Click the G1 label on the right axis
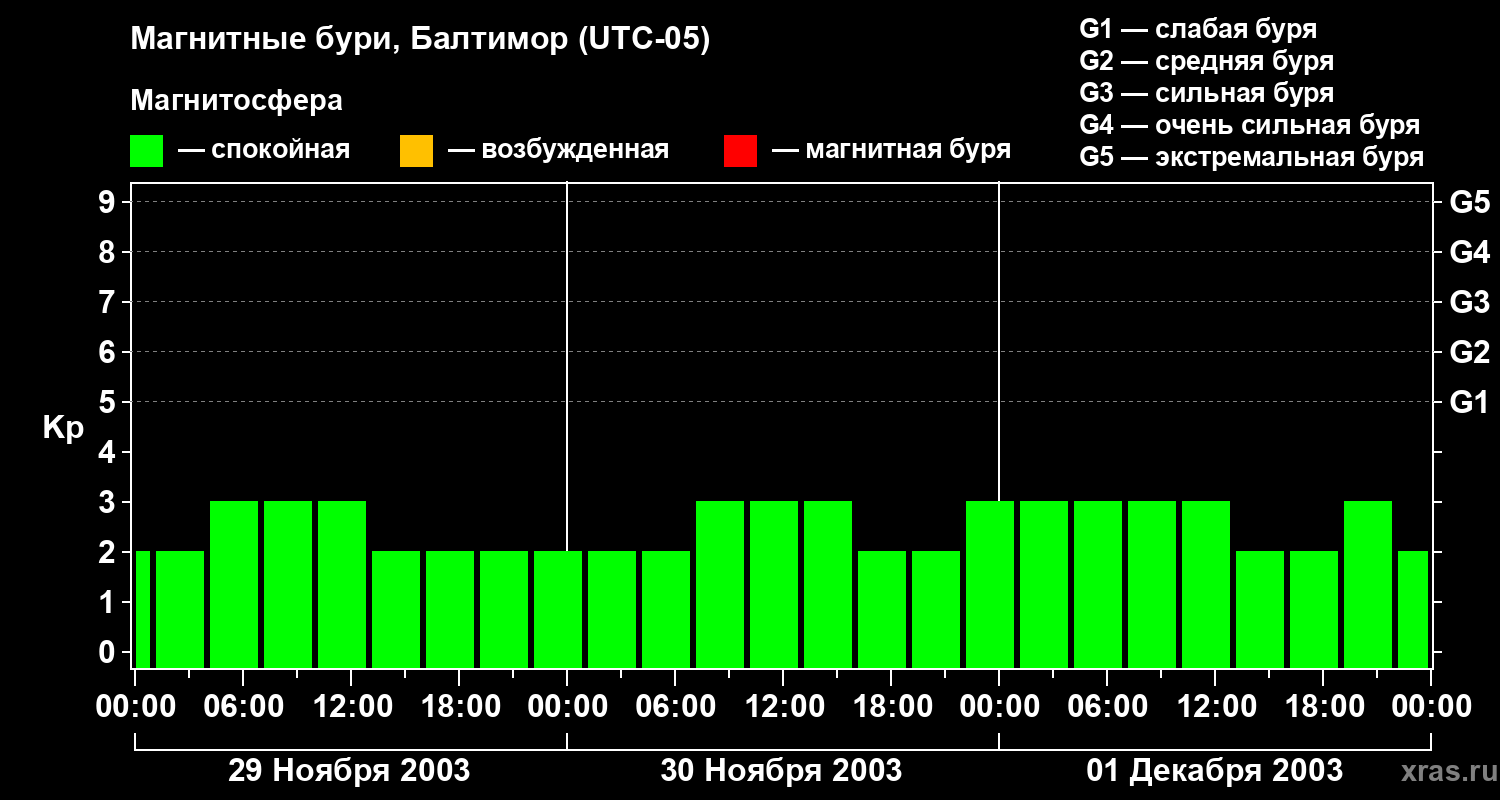The image size is (1500, 800). 1469,402
